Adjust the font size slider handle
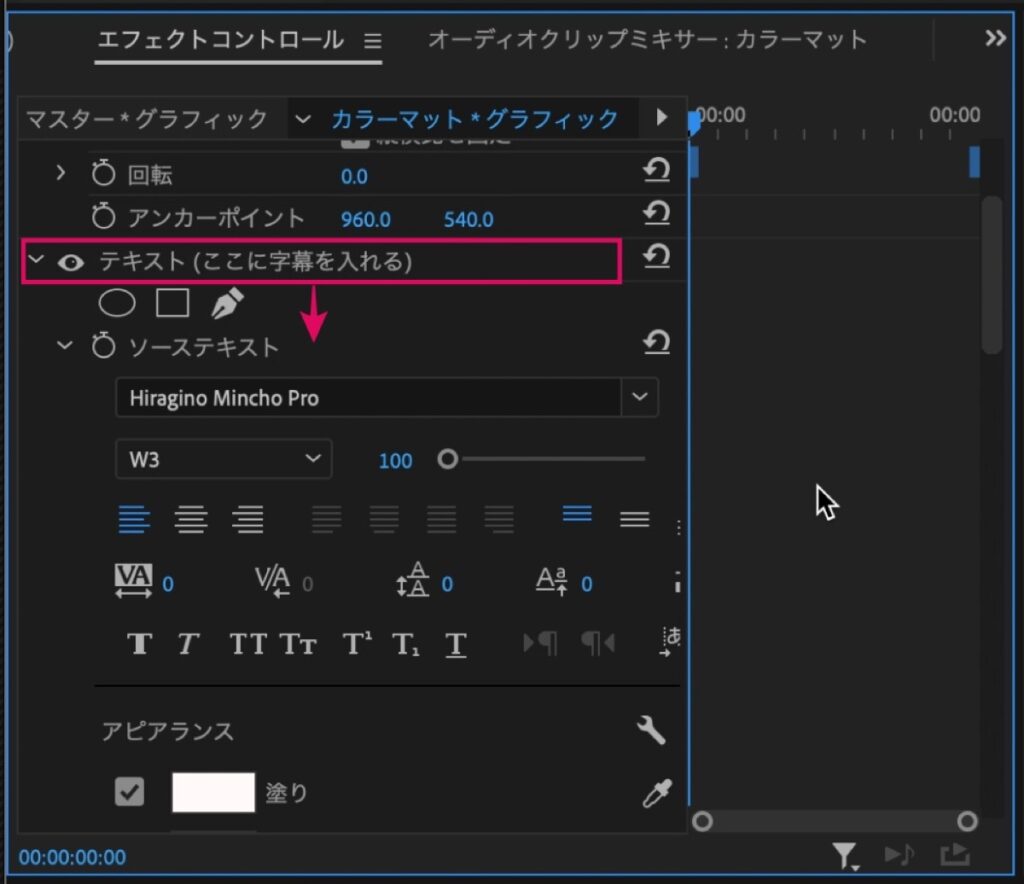Screen dimensions: 1024x884 (447, 459)
